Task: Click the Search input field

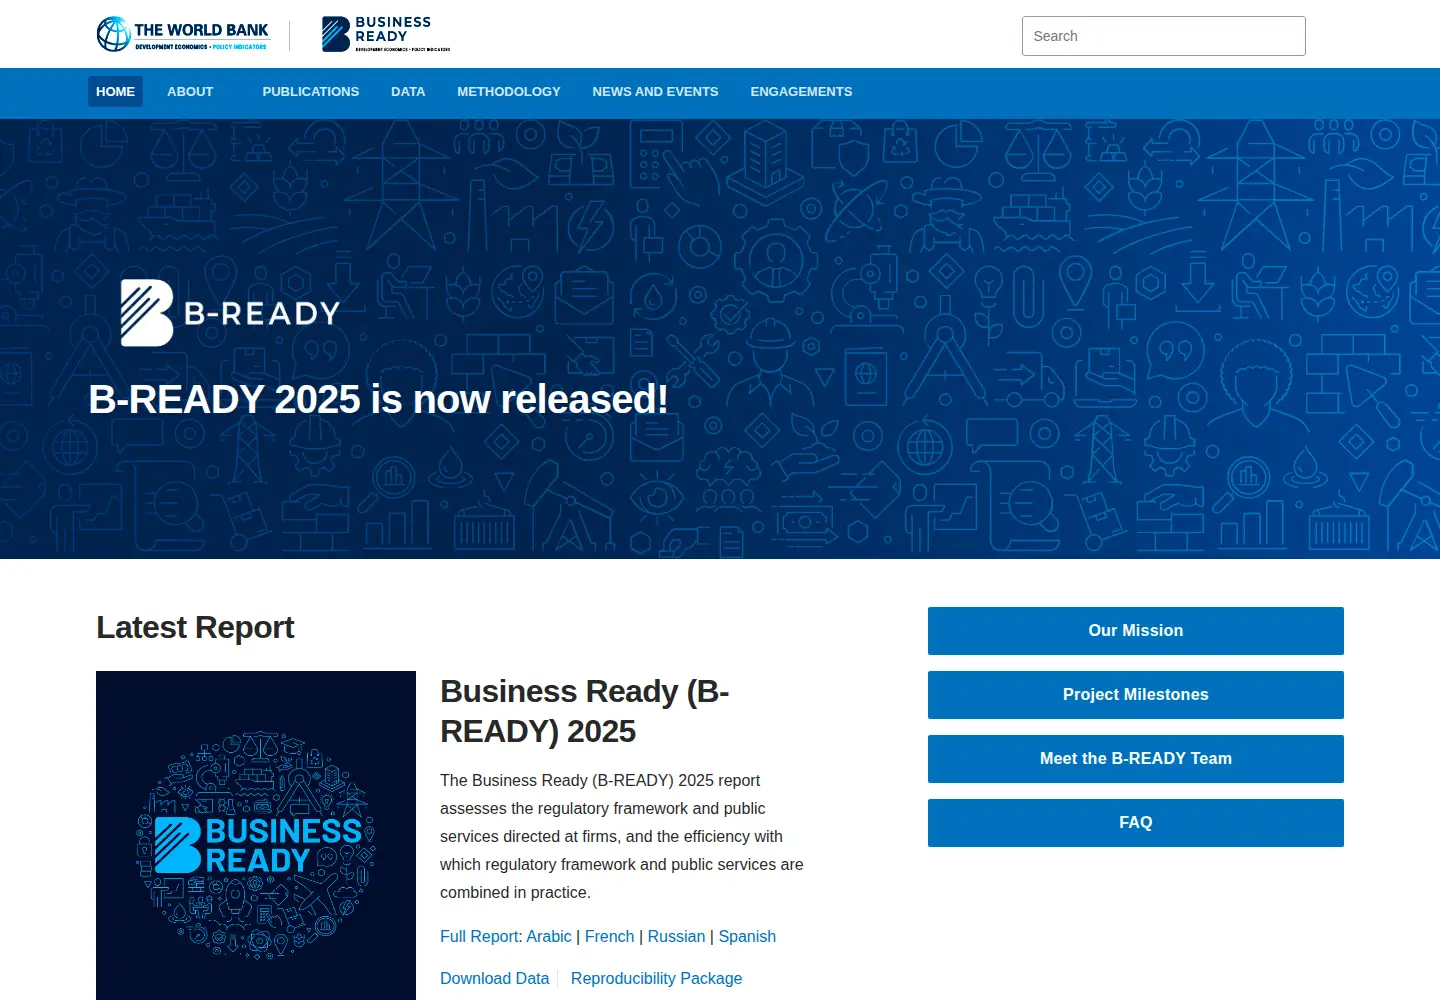Action: pos(1164,36)
